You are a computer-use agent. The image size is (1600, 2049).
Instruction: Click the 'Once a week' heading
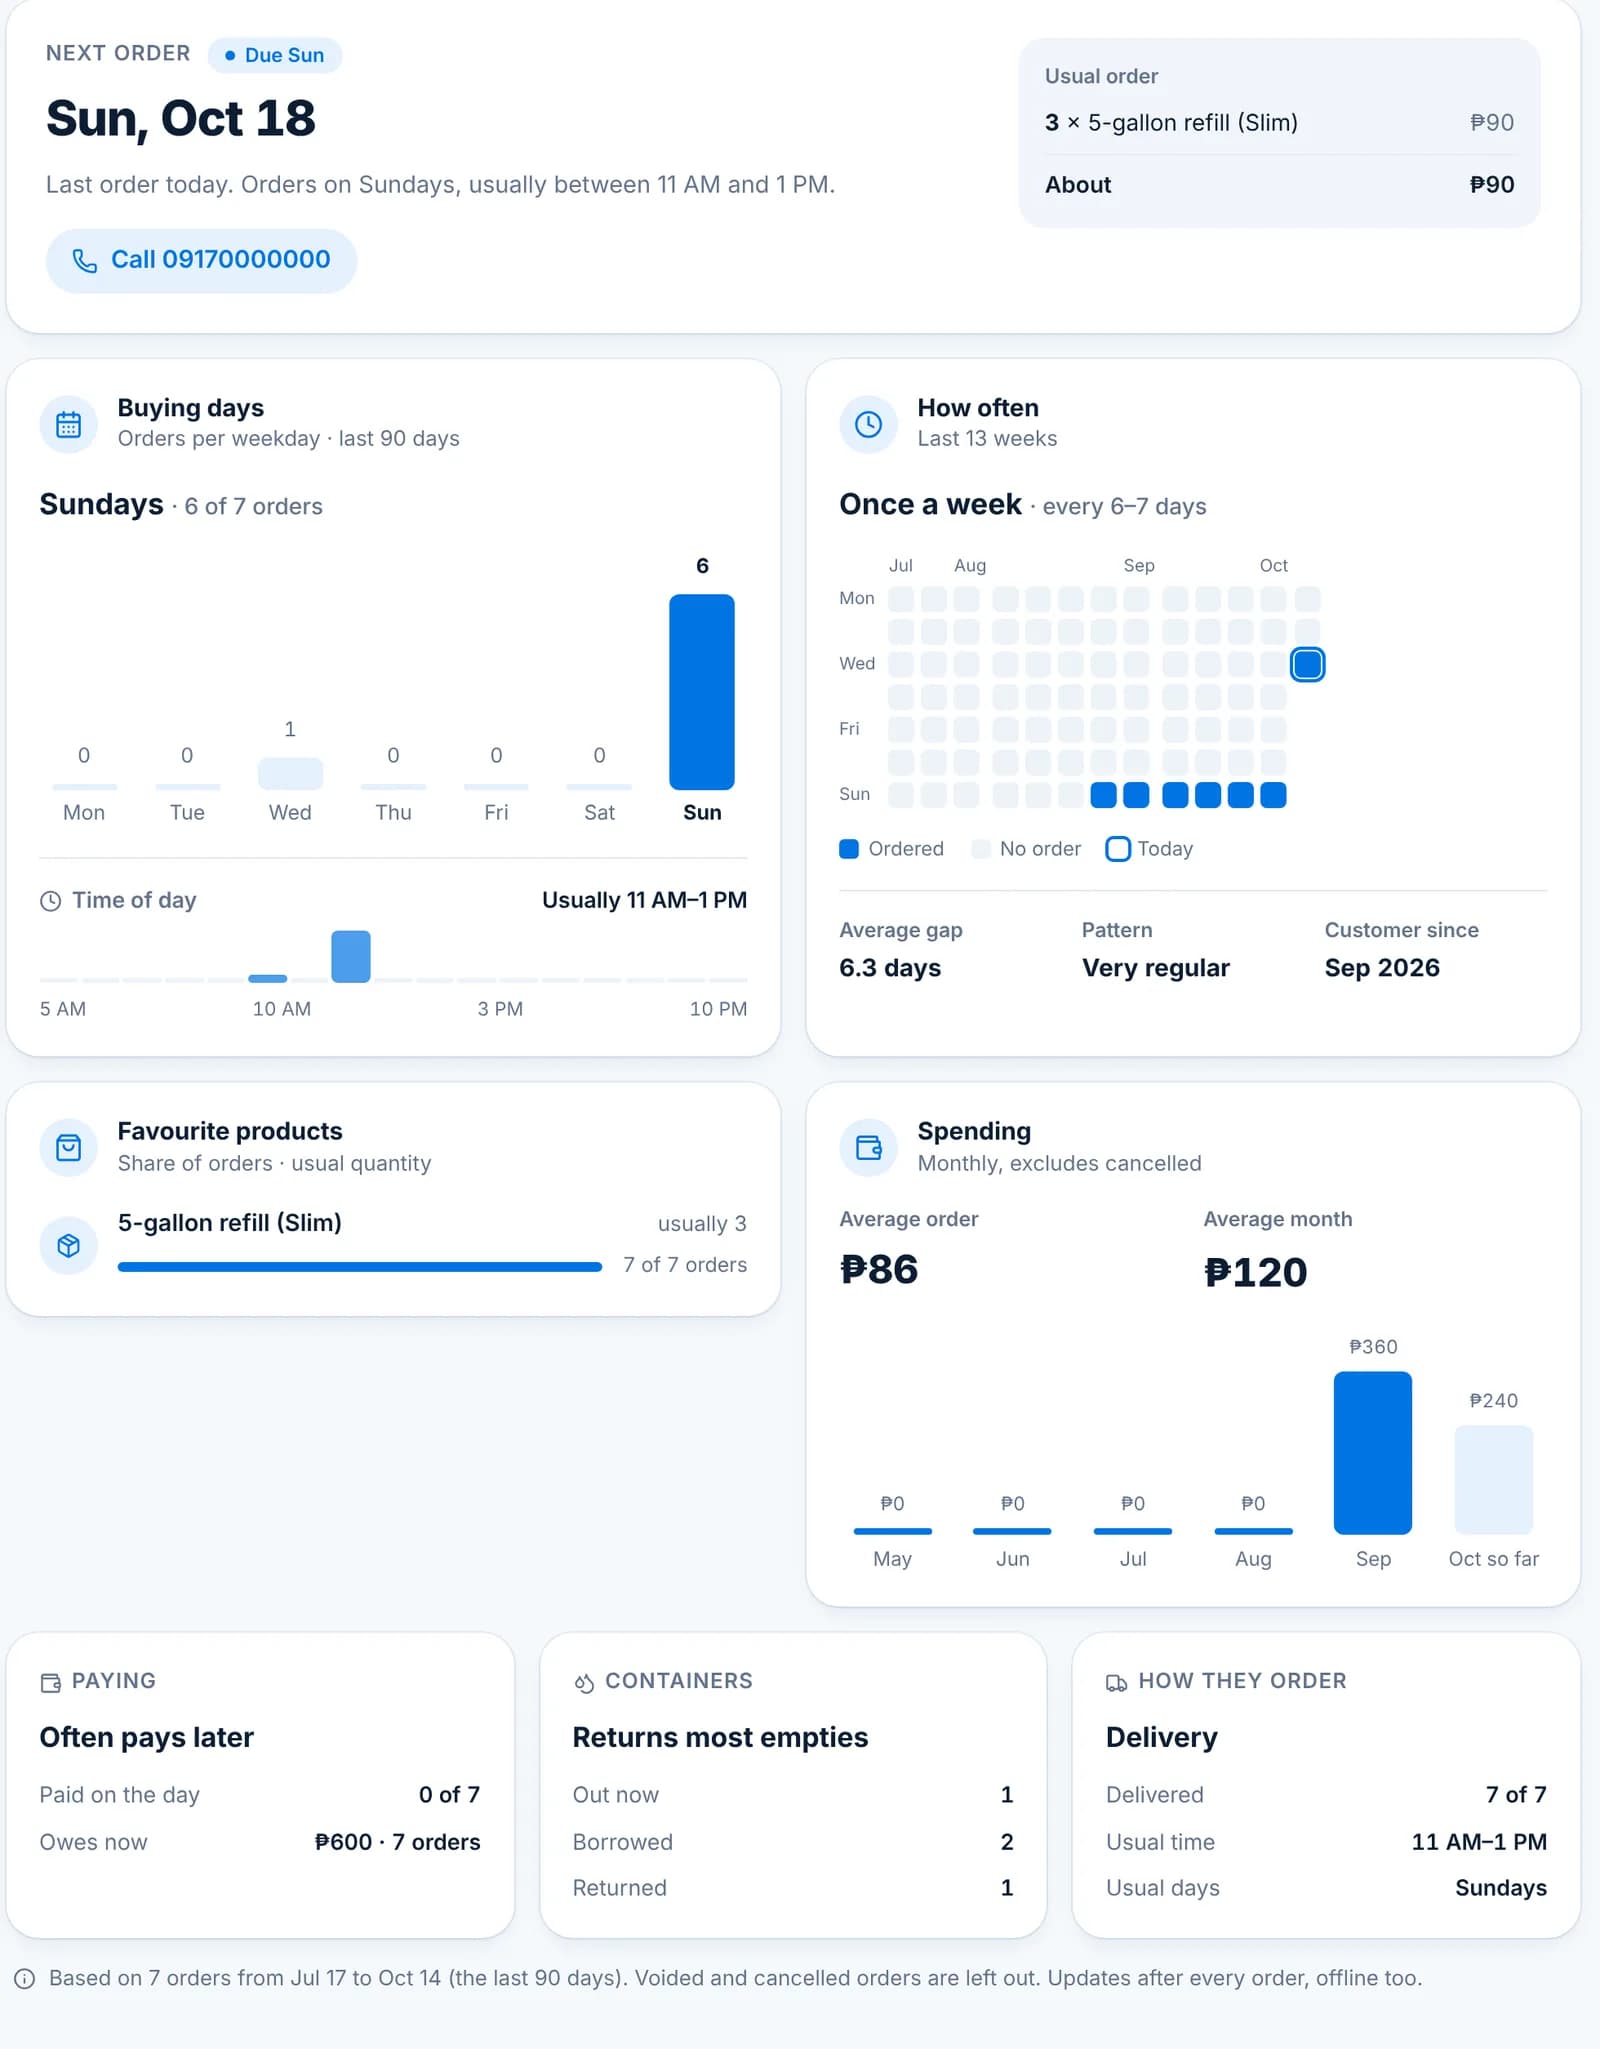click(930, 504)
